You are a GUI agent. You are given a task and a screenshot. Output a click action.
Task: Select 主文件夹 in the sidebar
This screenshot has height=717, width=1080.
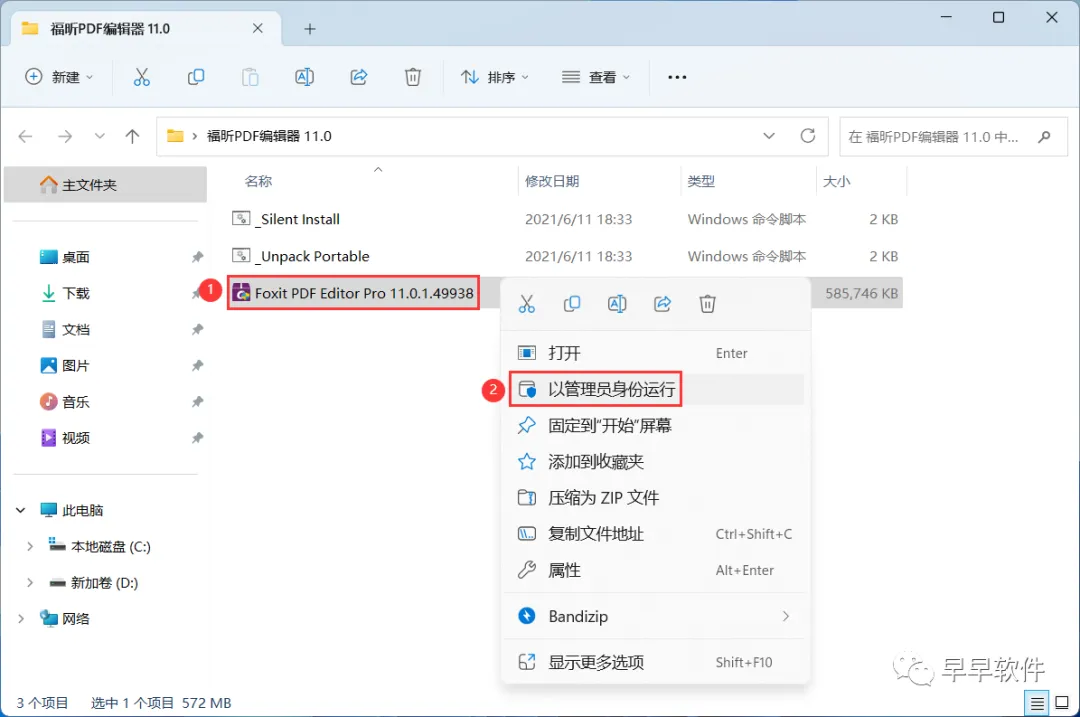pos(105,185)
